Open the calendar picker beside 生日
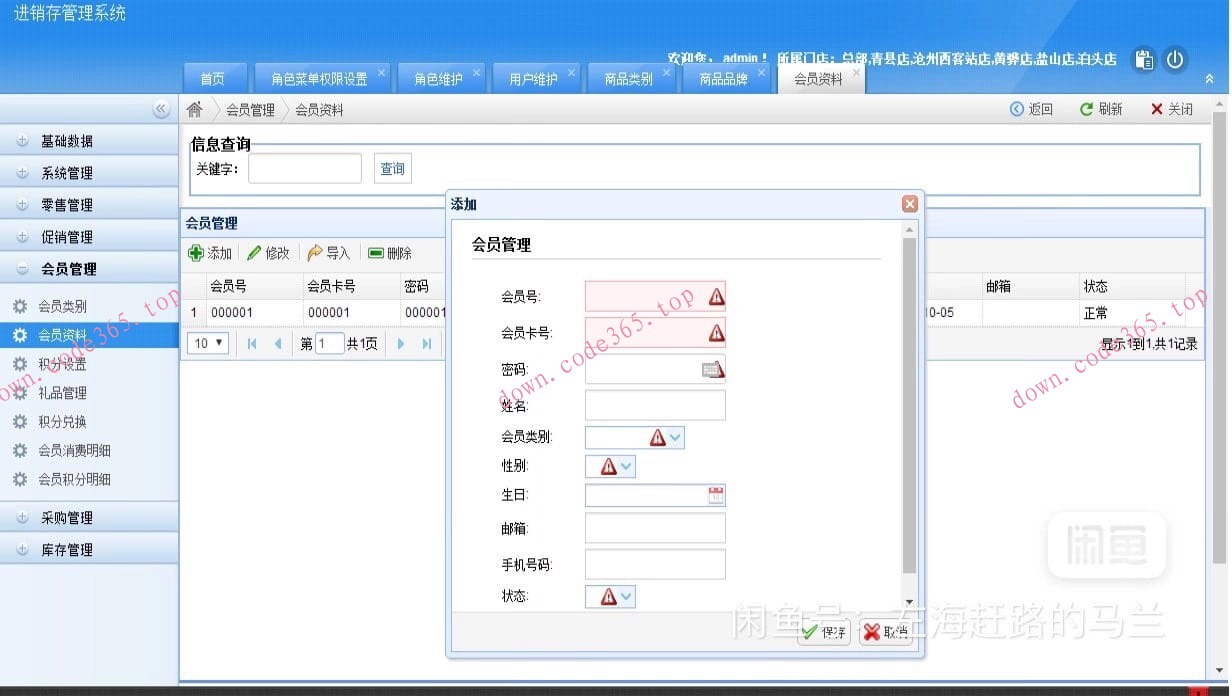Image resolution: width=1232 pixels, height=696 pixels. click(x=718, y=493)
